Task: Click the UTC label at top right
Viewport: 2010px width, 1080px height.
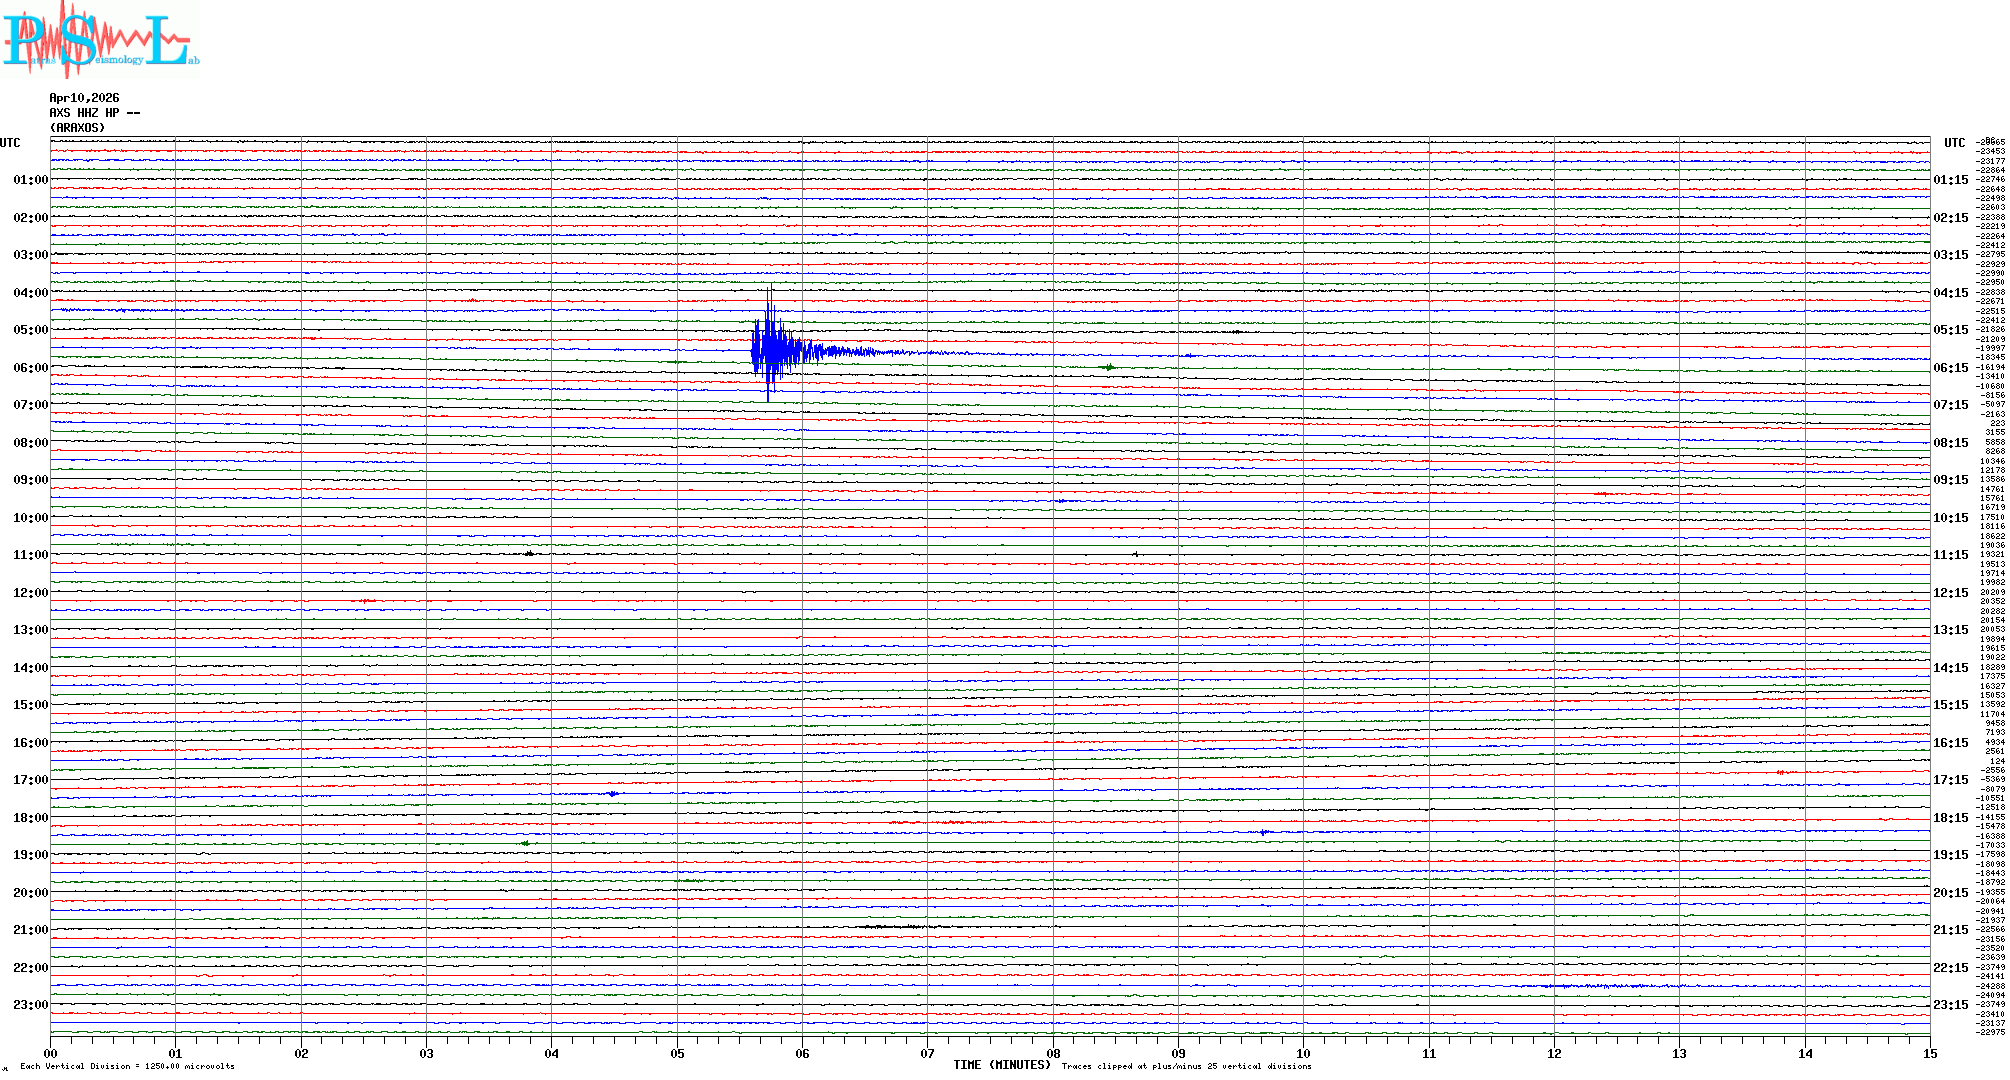Action: coord(1954,143)
